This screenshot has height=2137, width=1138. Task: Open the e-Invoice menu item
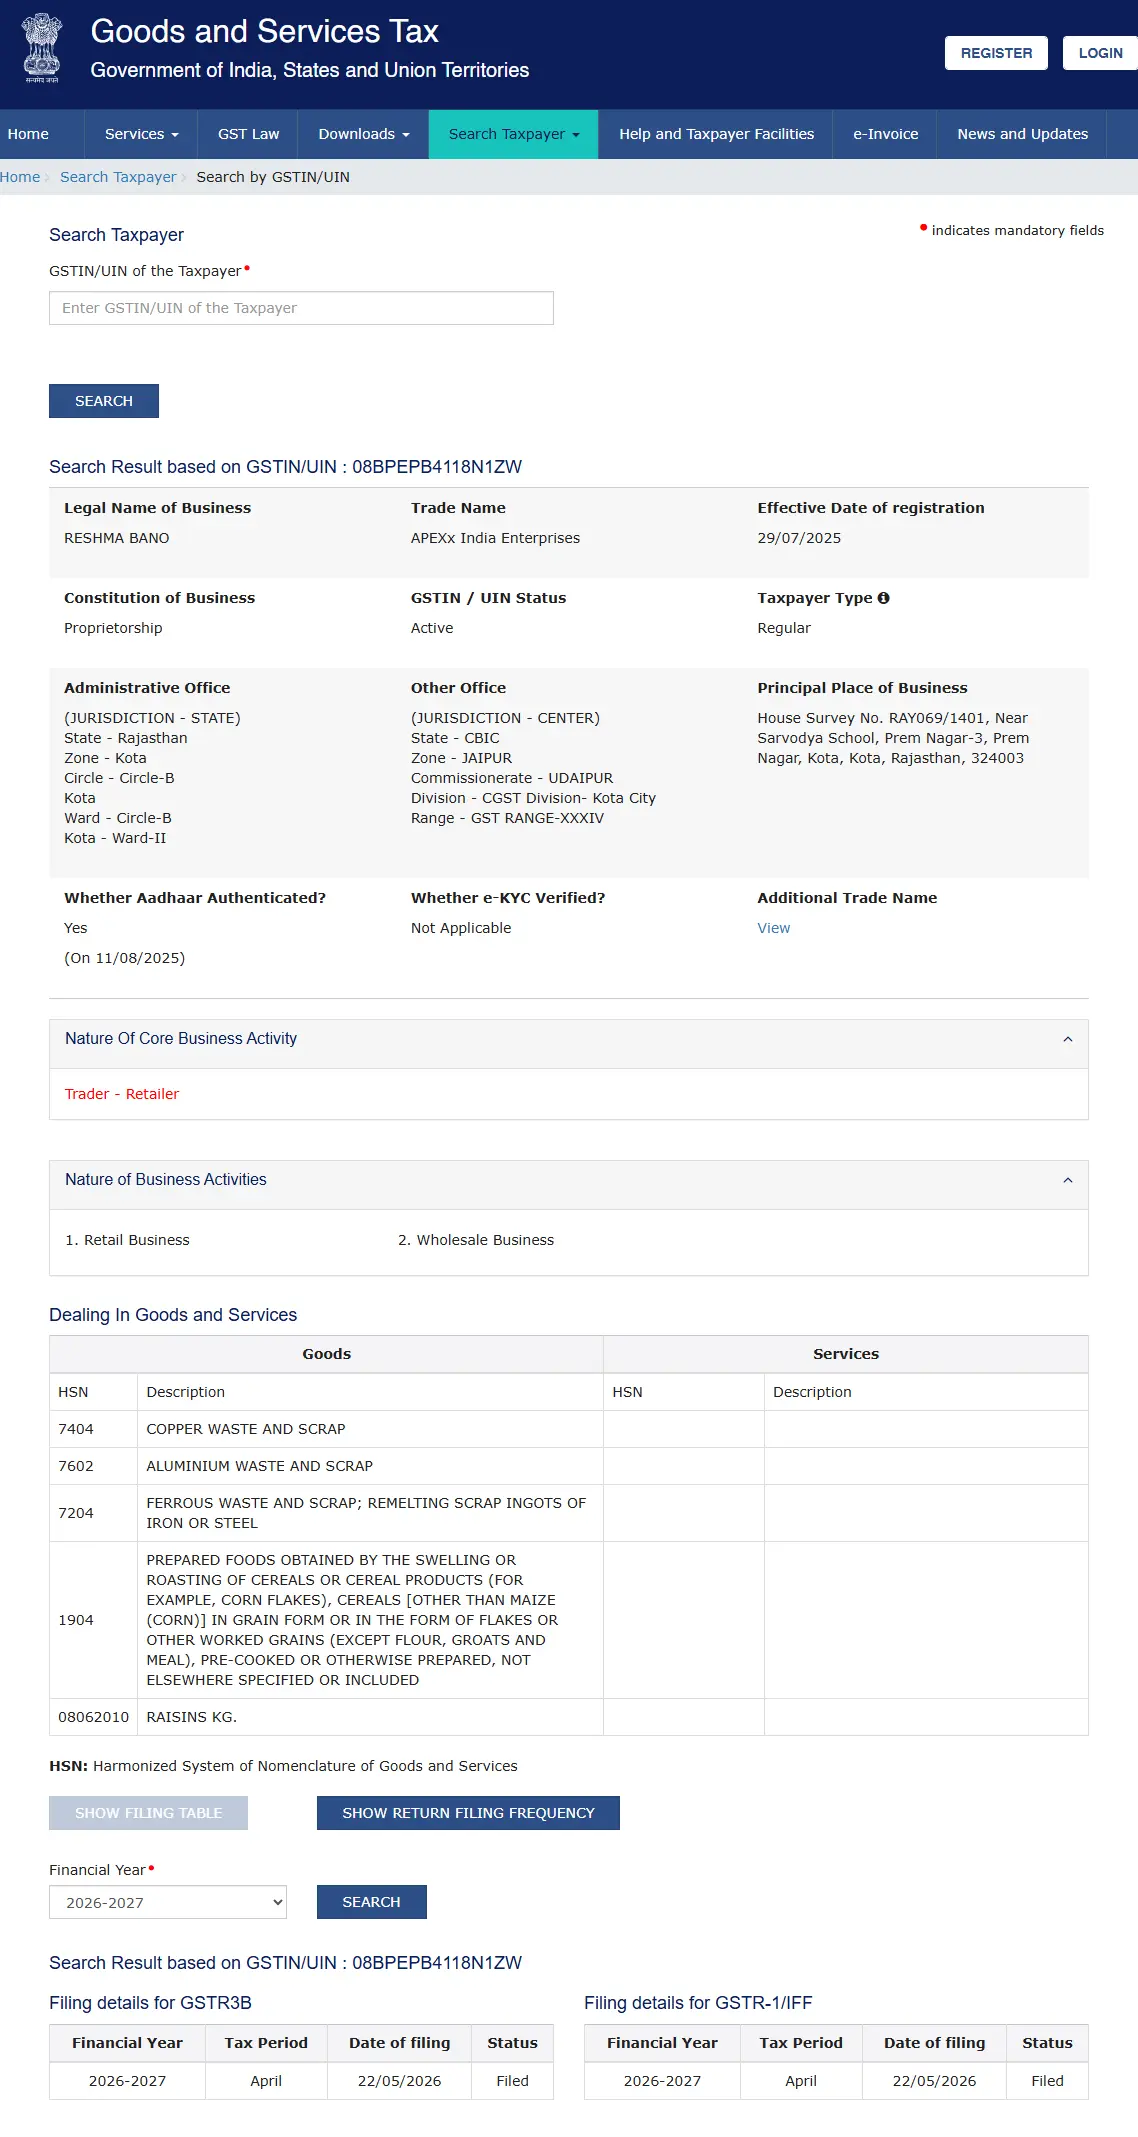click(885, 134)
